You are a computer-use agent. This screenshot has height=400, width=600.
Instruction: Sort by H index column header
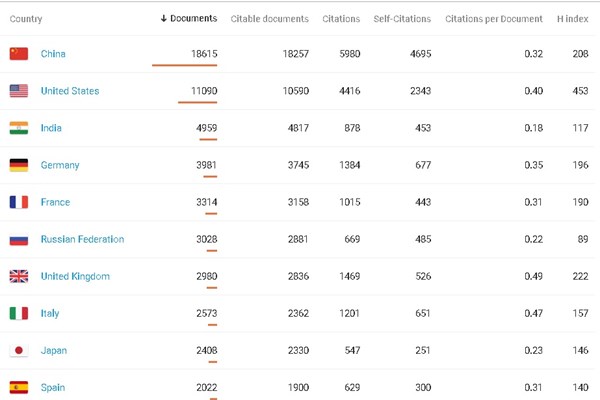pos(574,19)
